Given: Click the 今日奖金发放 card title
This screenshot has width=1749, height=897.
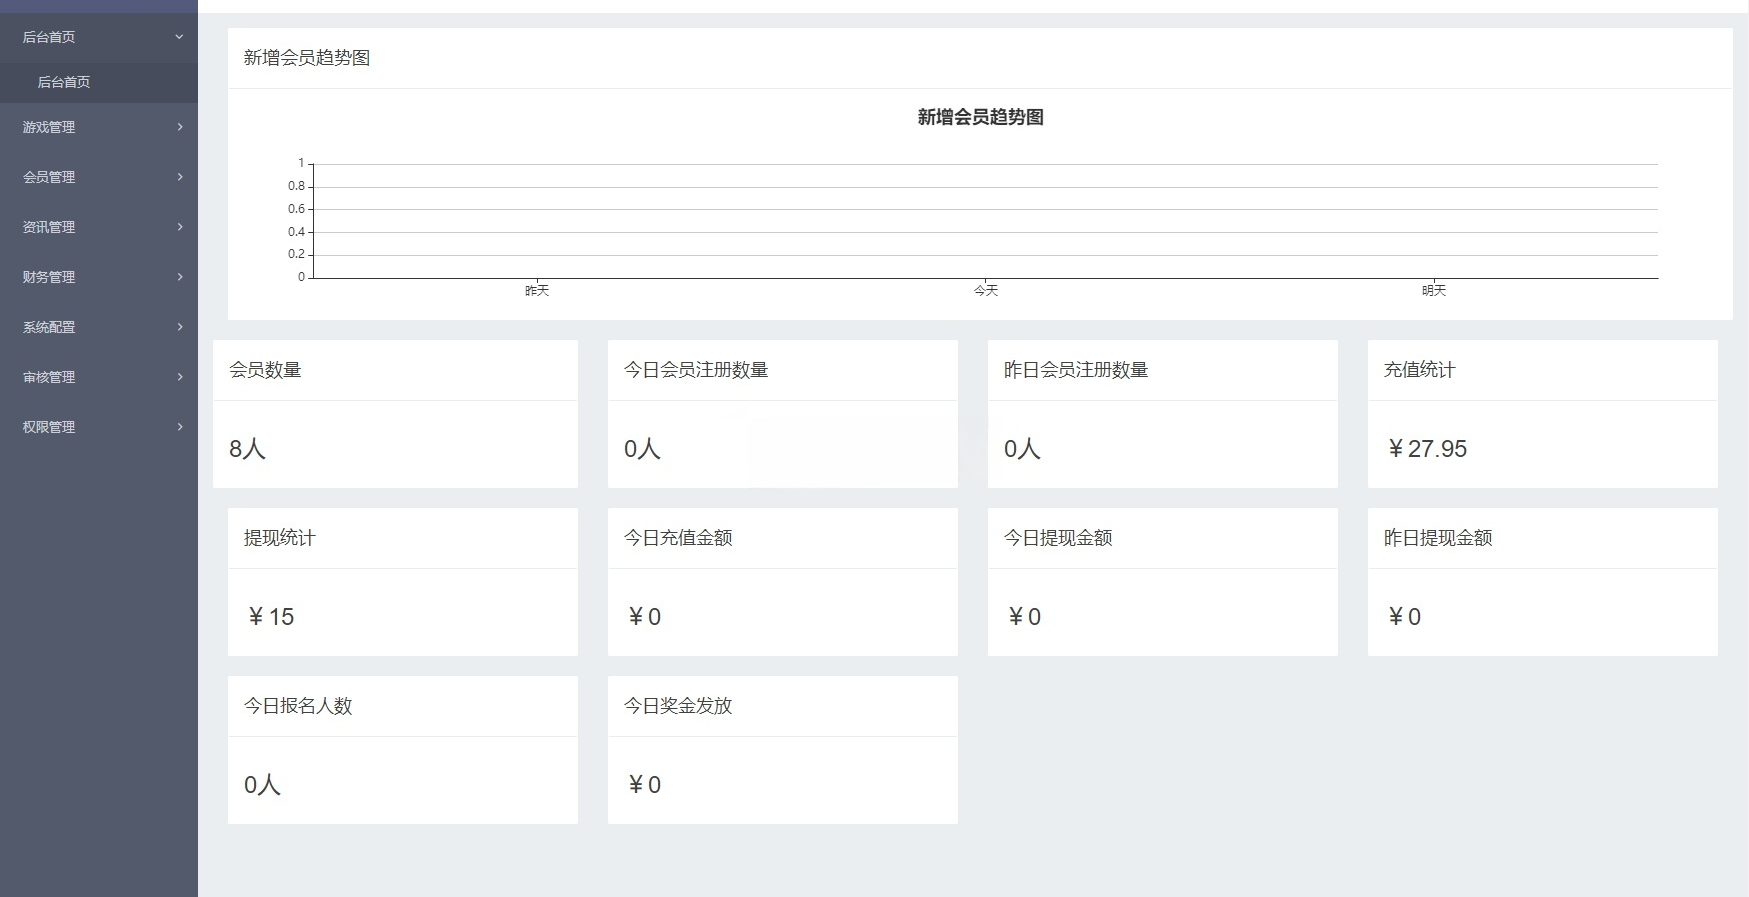Looking at the screenshot, I should 678,706.
